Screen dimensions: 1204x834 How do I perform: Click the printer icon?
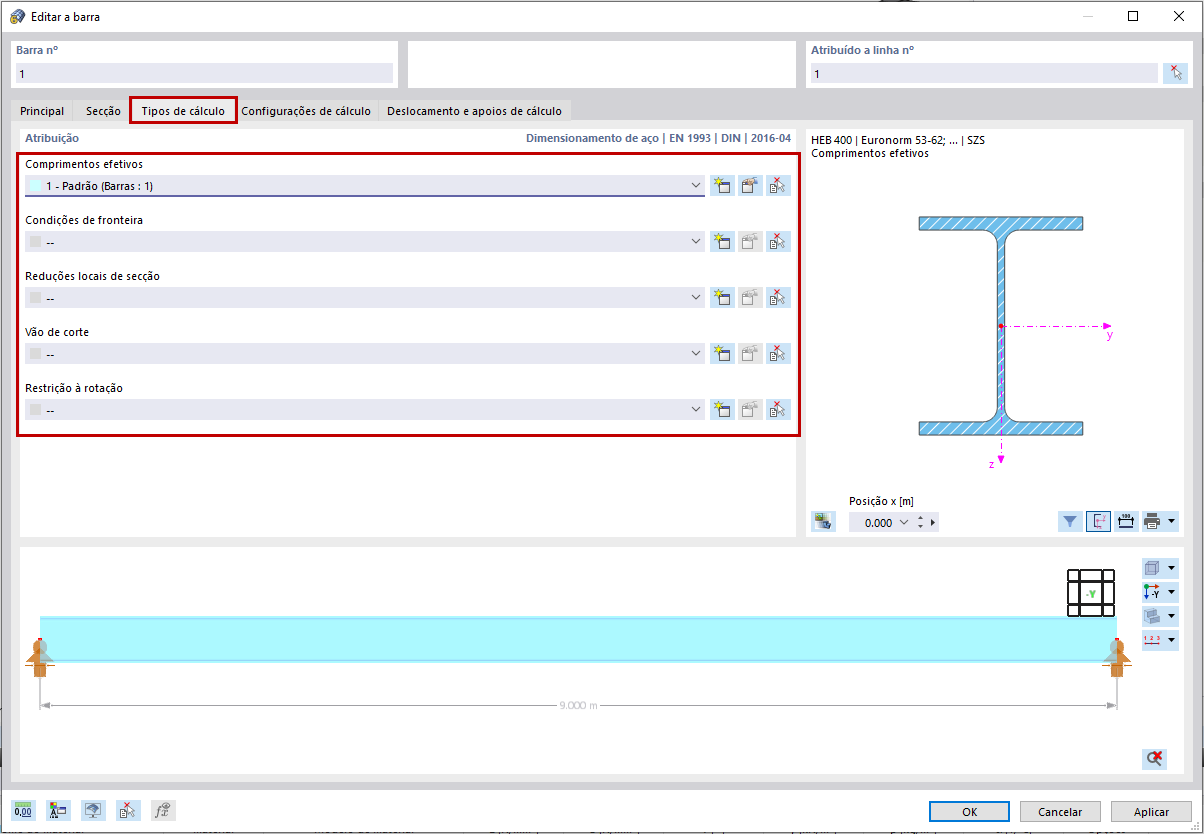[x=1153, y=521]
